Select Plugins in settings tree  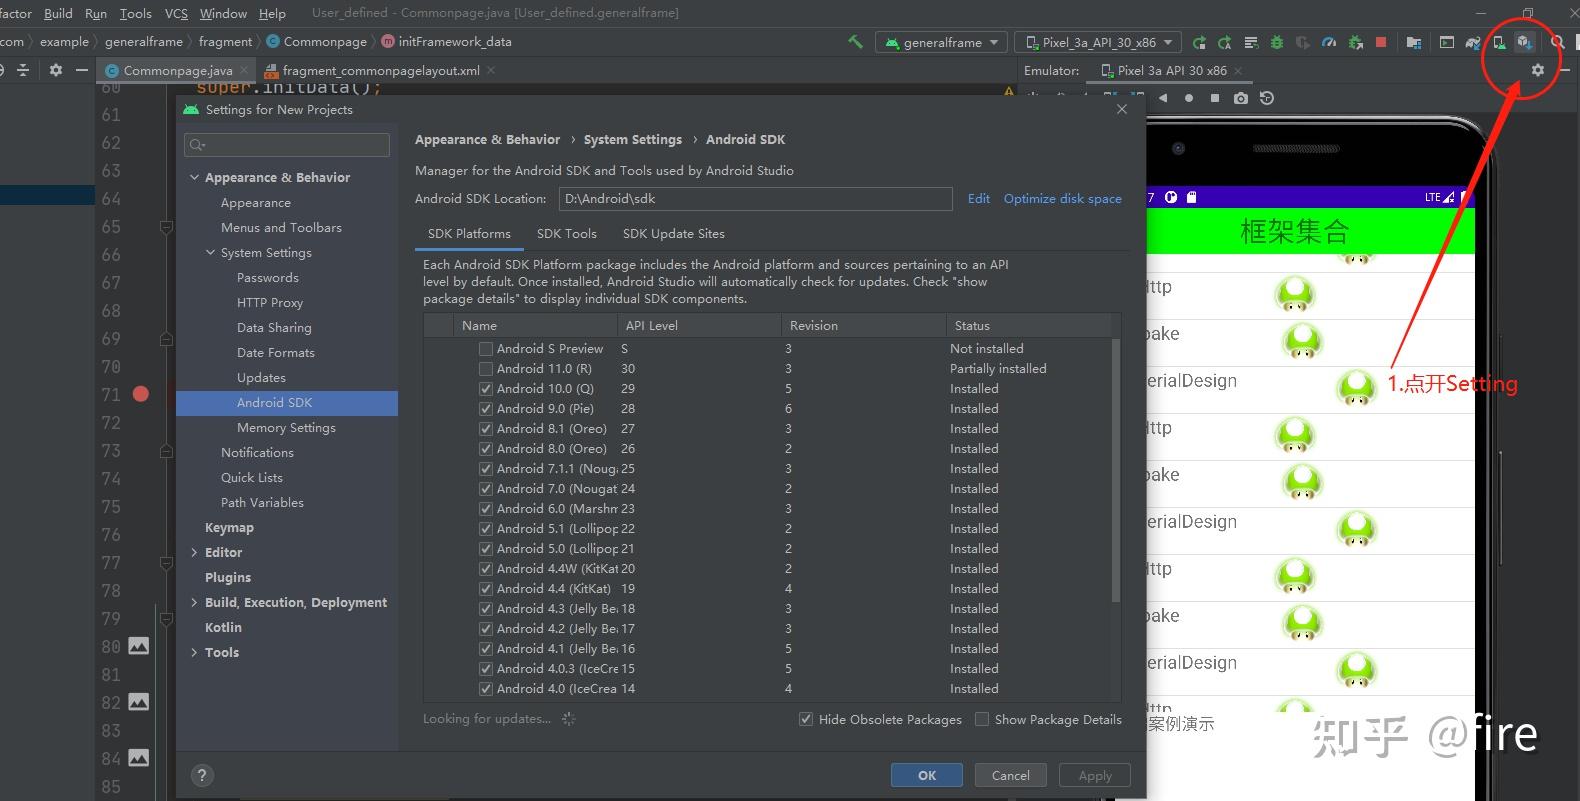pos(228,577)
